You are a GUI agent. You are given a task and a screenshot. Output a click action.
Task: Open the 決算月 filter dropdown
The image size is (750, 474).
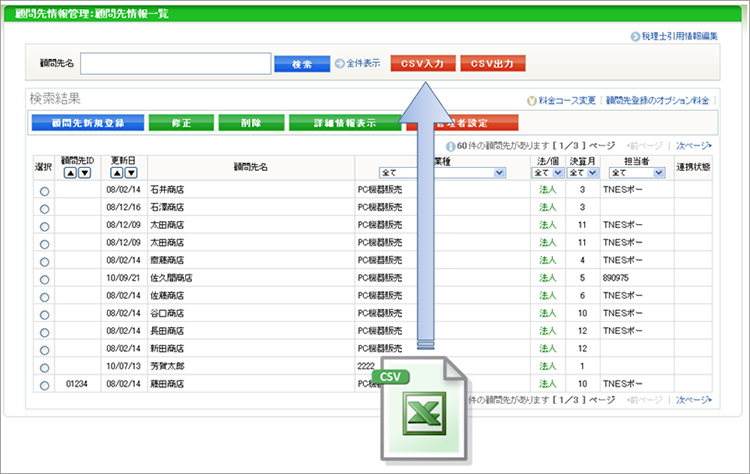coord(583,173)
